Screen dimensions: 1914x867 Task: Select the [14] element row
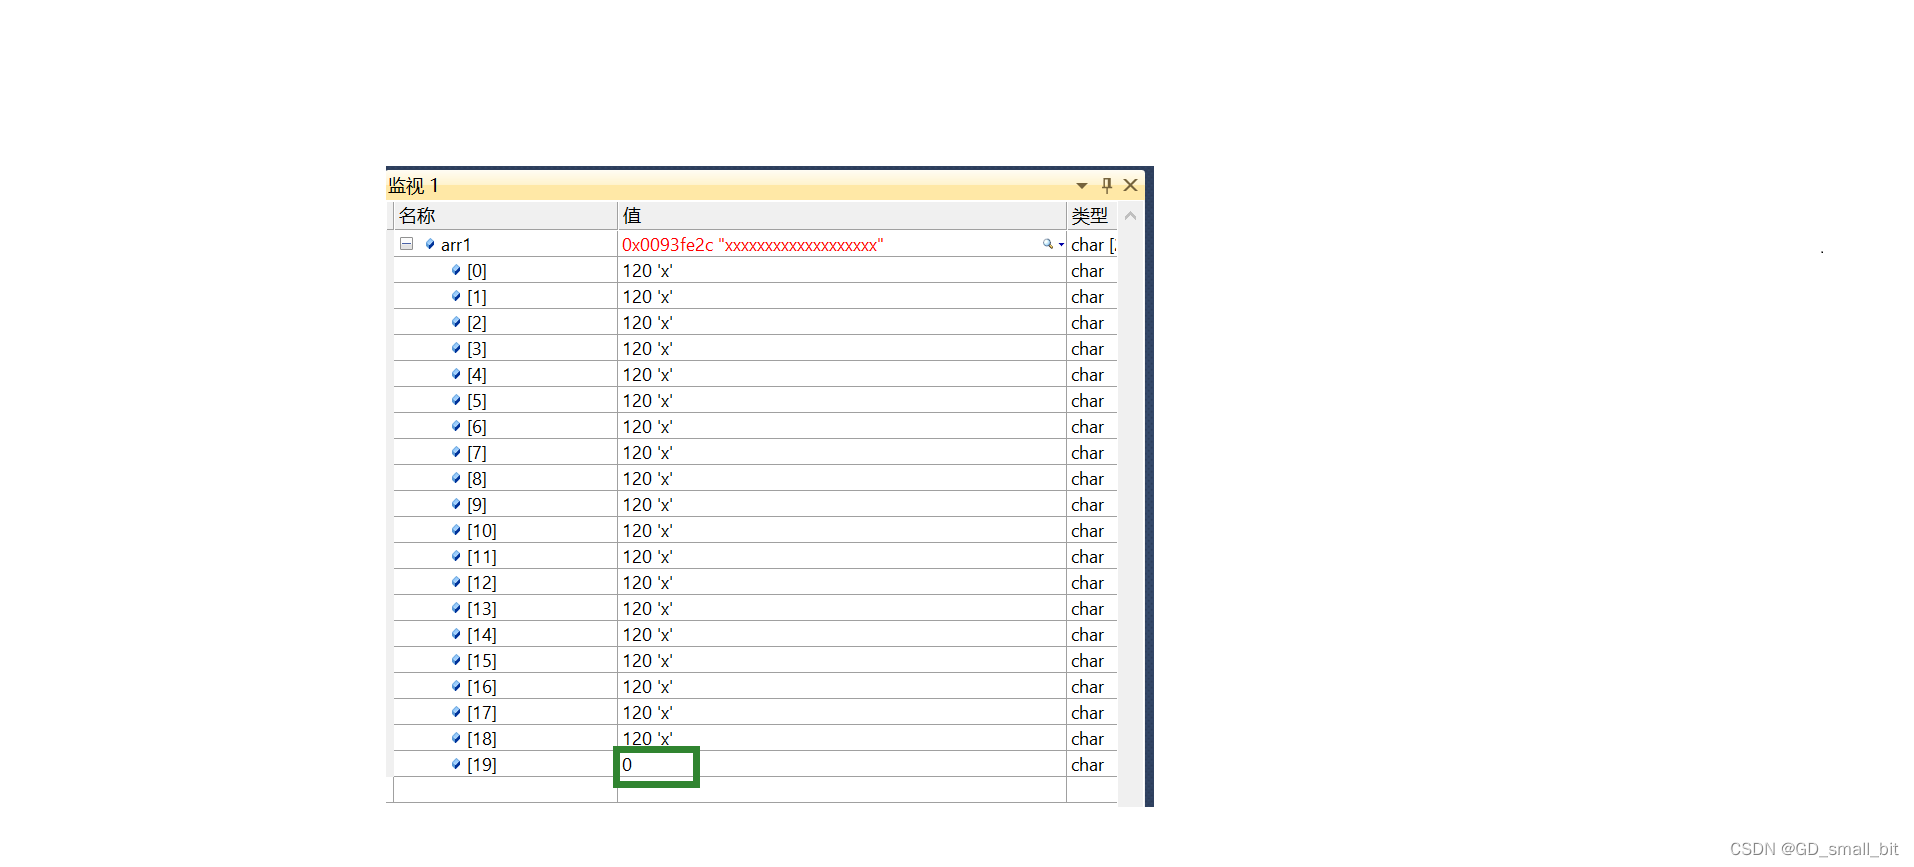[x=755, y=635]
